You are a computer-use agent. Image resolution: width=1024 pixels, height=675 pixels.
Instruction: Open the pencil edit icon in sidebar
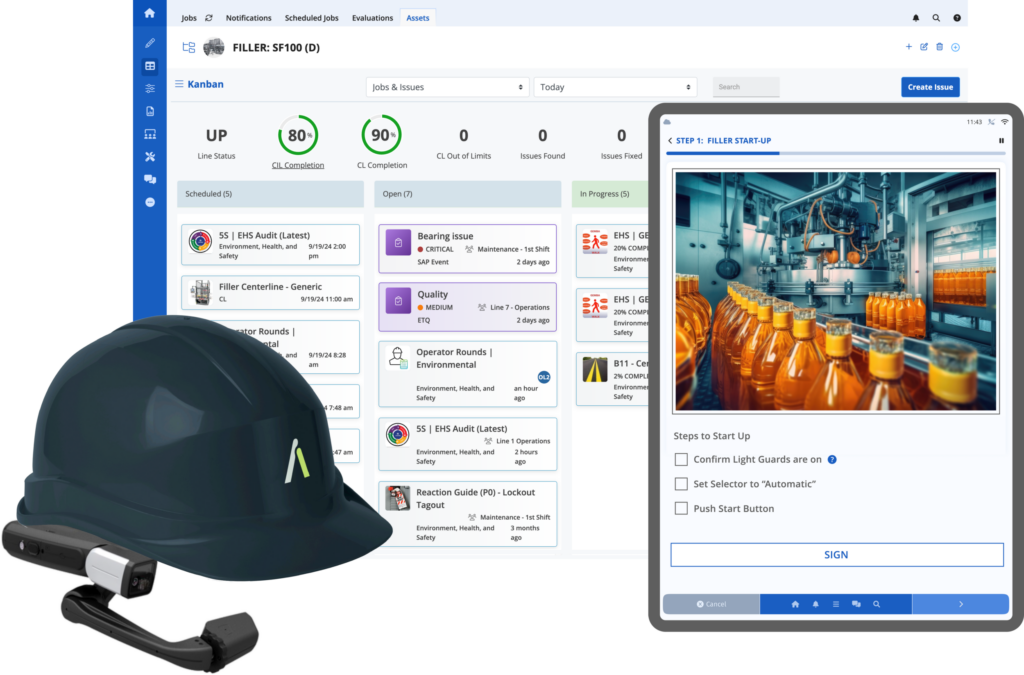pyautogui.click(x=150, y=43)
